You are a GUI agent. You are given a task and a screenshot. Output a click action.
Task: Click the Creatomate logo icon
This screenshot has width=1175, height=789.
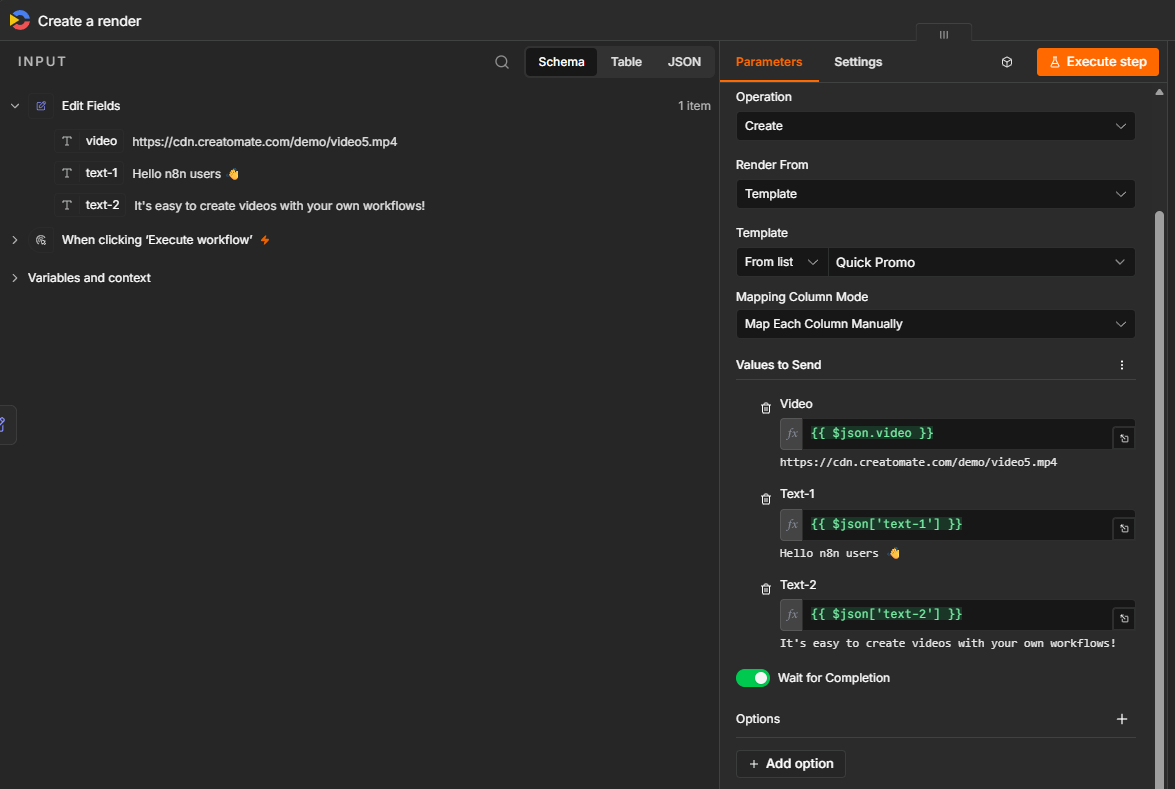(x=19, y=20)
